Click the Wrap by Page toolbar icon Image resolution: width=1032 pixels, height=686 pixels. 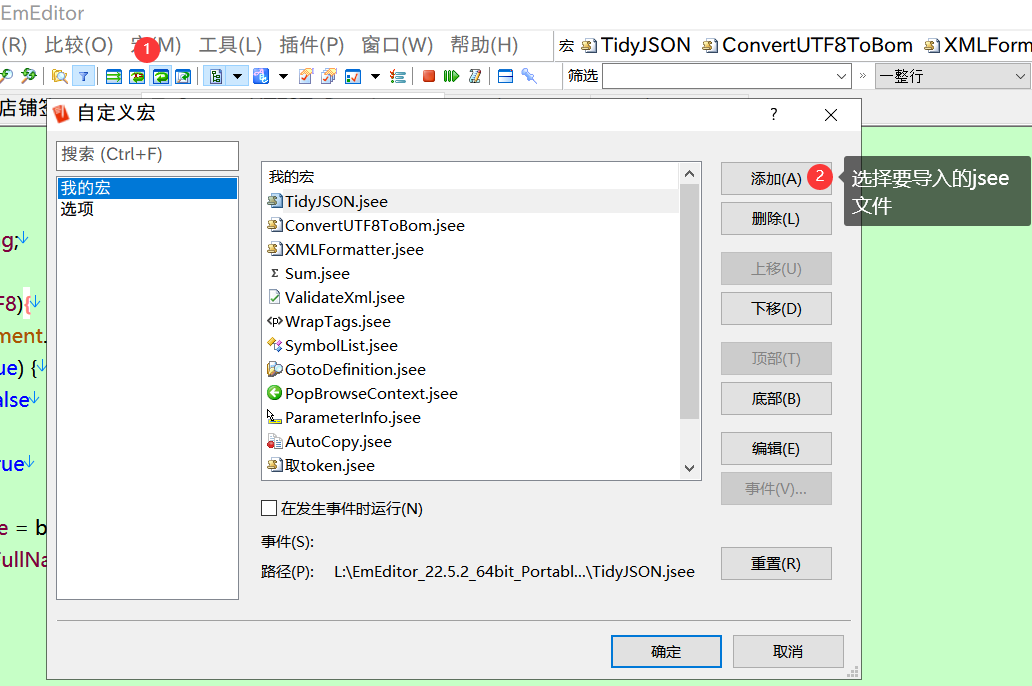tap(184, 76)
